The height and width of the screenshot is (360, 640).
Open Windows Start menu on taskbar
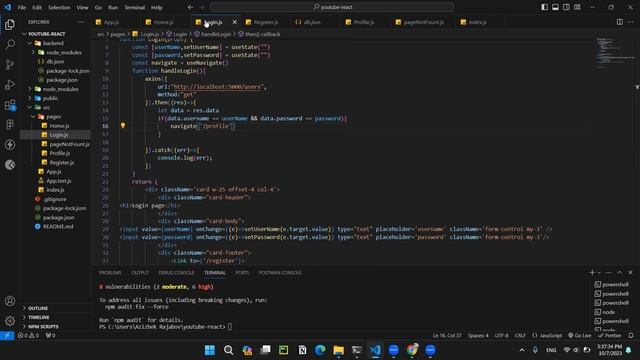click(210, 350)
